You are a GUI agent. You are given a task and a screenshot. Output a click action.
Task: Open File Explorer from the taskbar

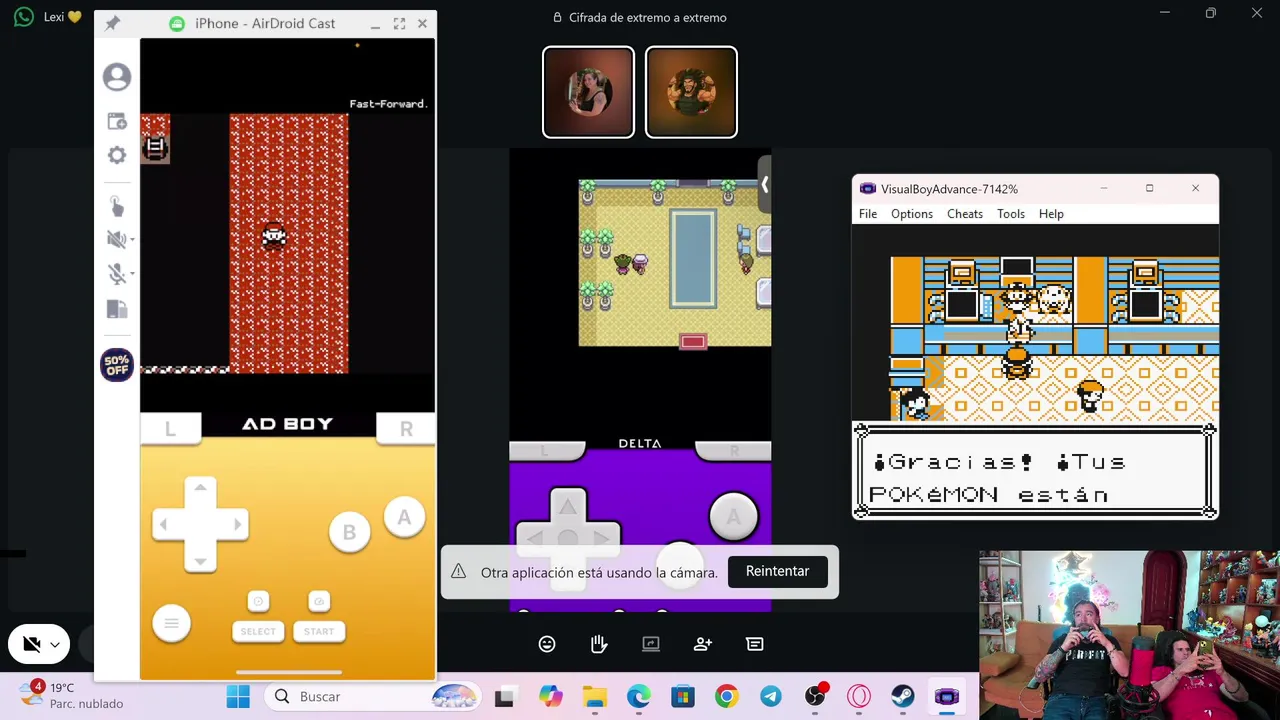[595, 697]
